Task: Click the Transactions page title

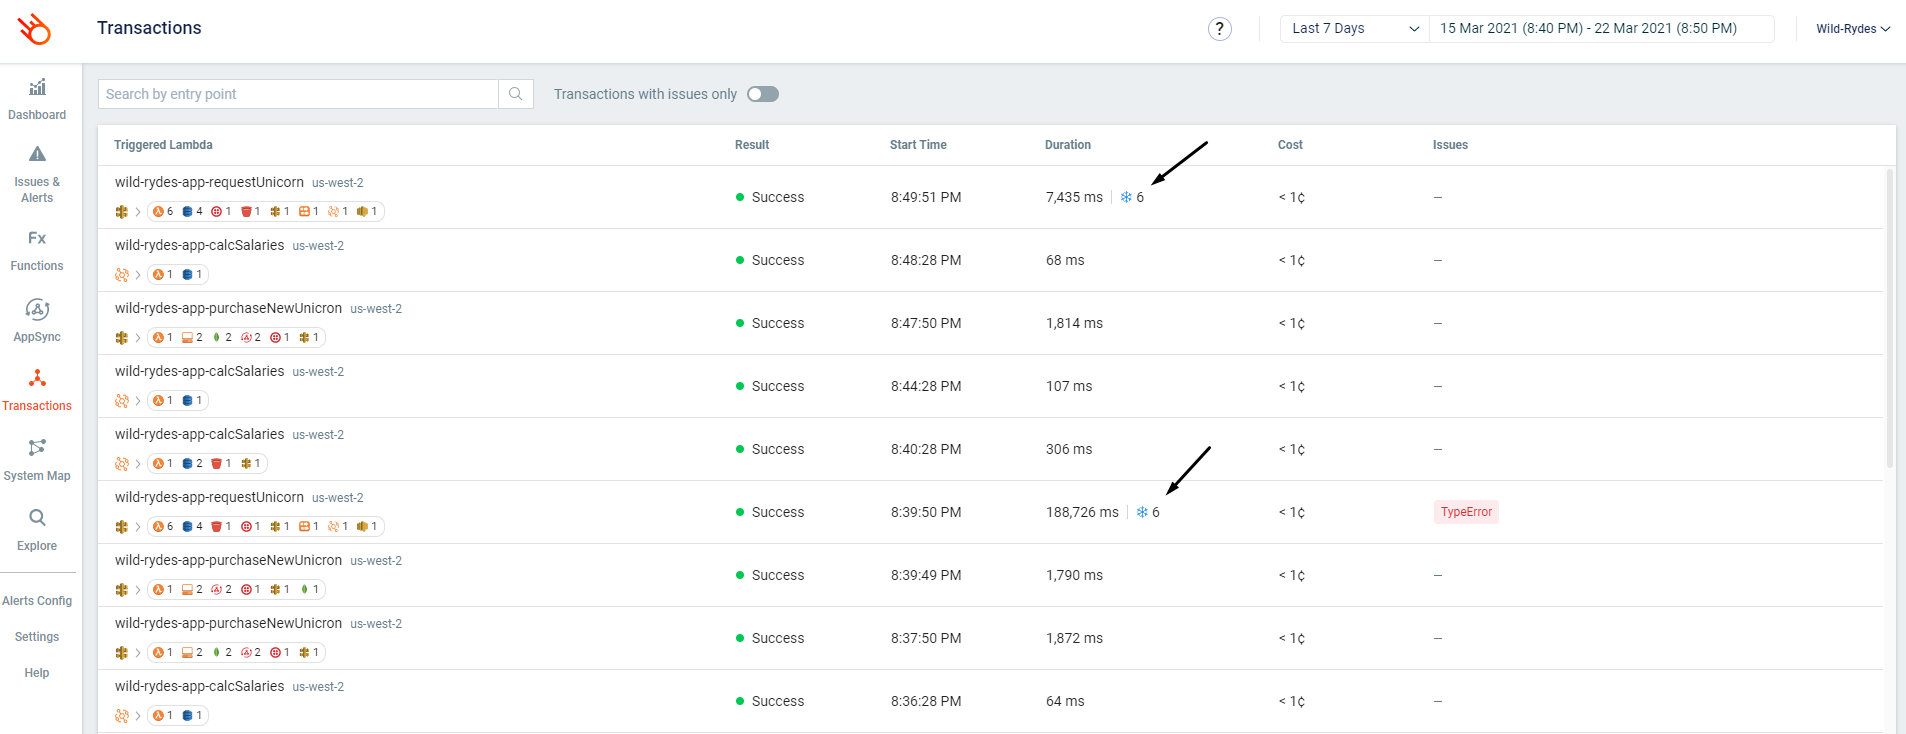Action: tap(149, 28)
